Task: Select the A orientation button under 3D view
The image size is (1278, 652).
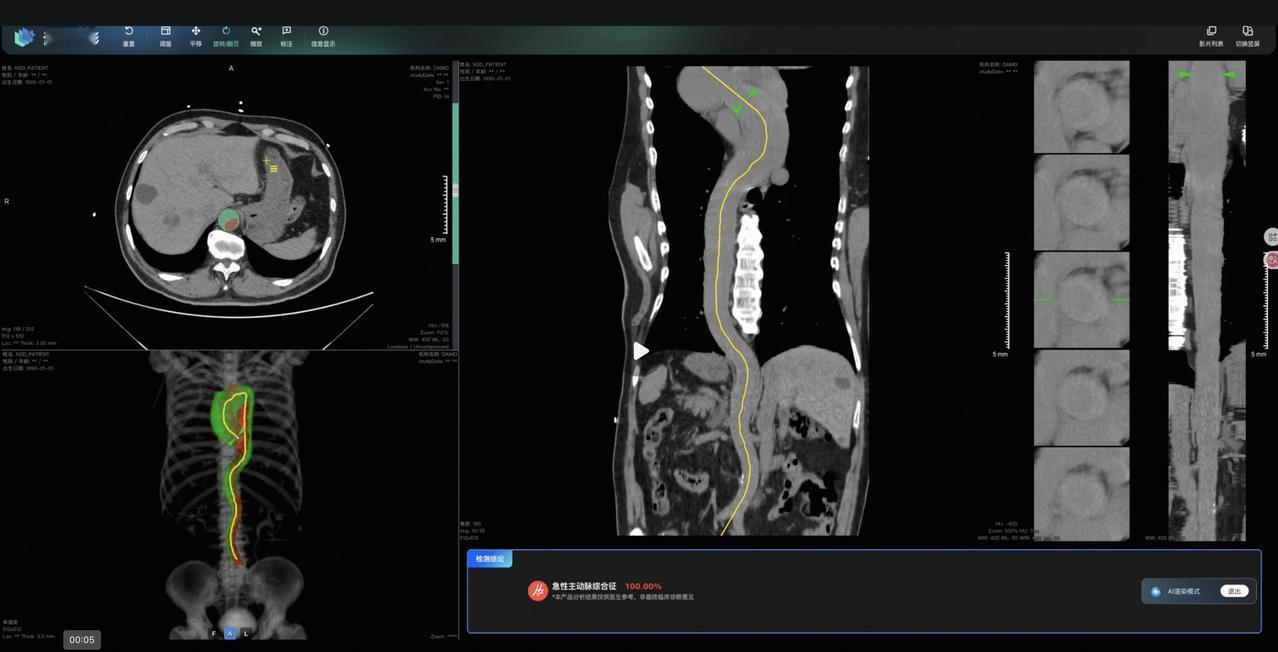Action: pos(230,633)
